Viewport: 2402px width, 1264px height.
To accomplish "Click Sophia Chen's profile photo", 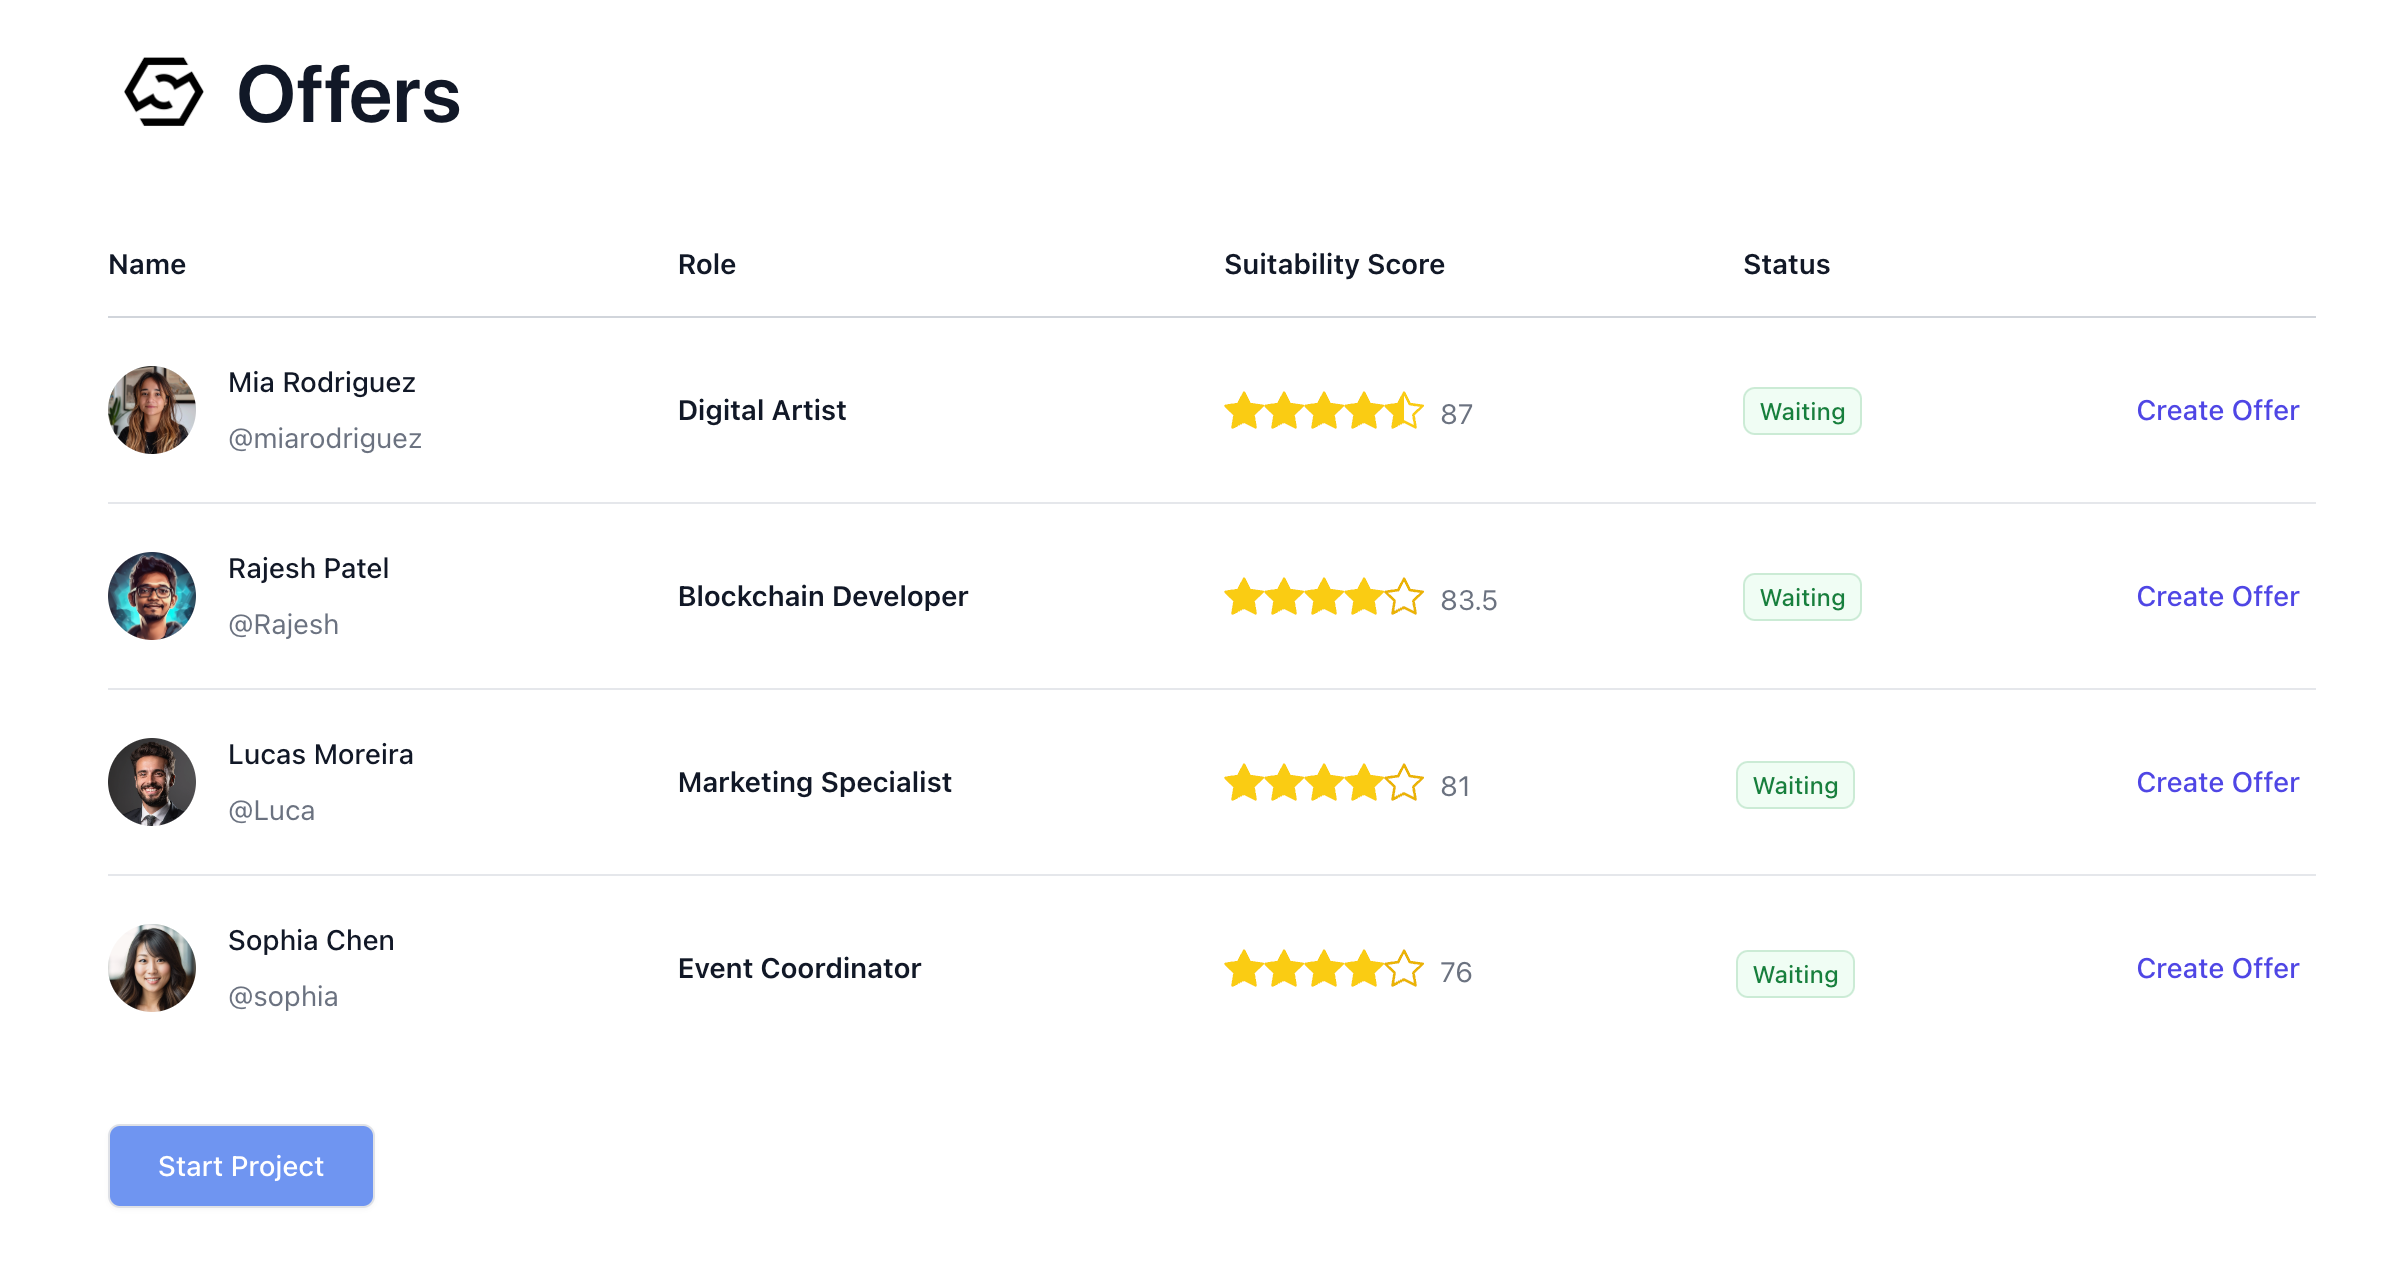I will tap(152, 968).
